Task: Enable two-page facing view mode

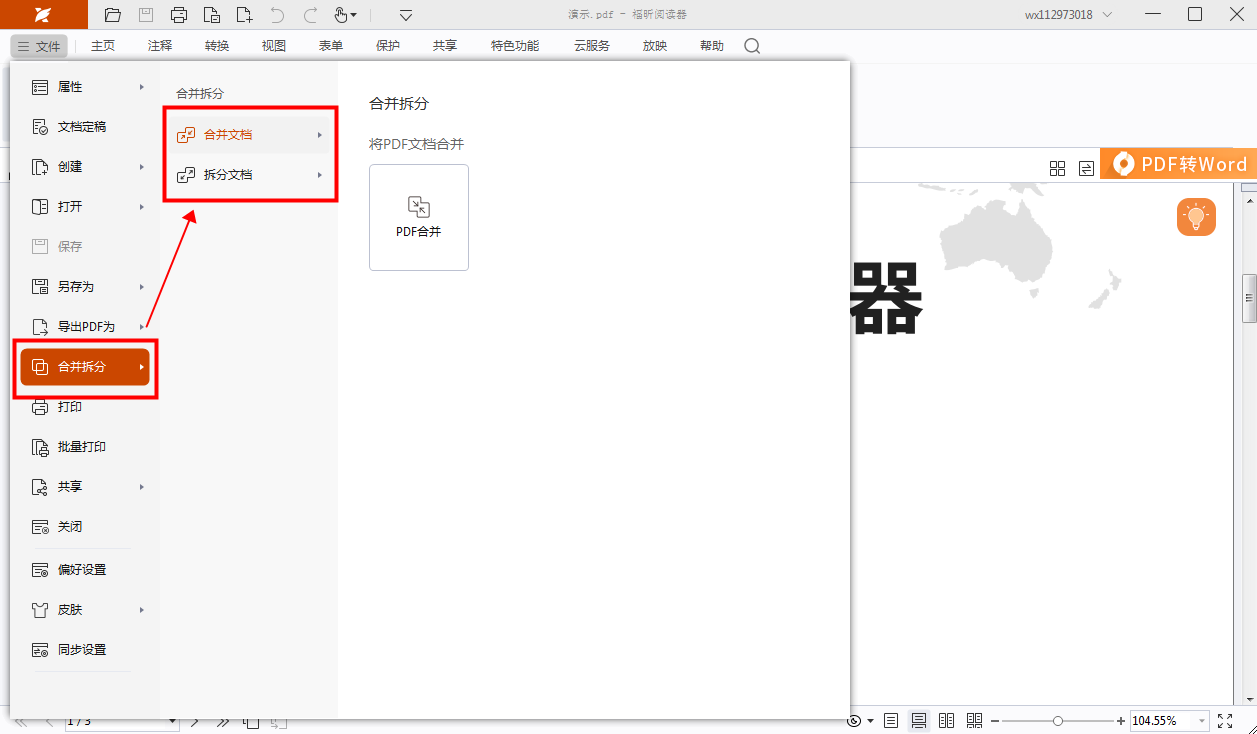Action: pos(946,721)
